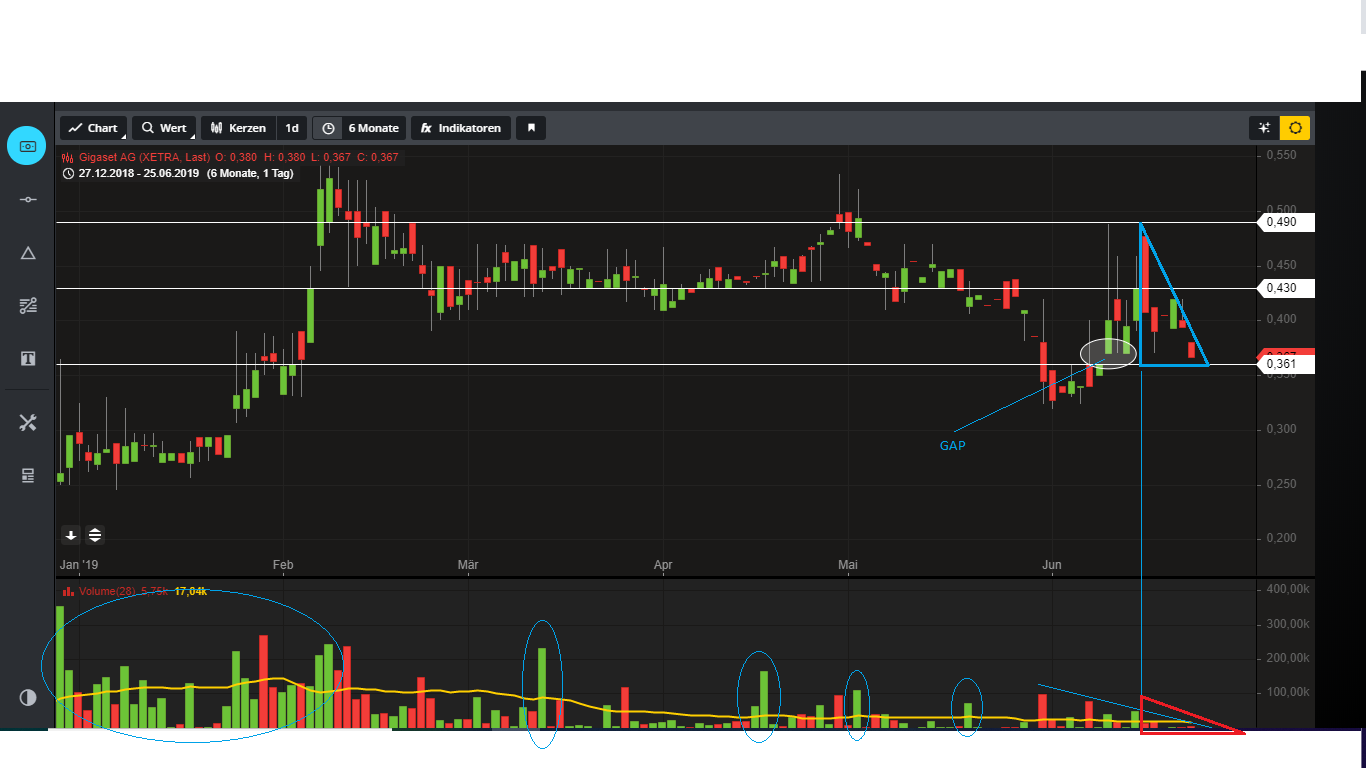Click the 0,430 price level label
1366x768 pixels.
pyautogui.click(x=1285, y=288)
